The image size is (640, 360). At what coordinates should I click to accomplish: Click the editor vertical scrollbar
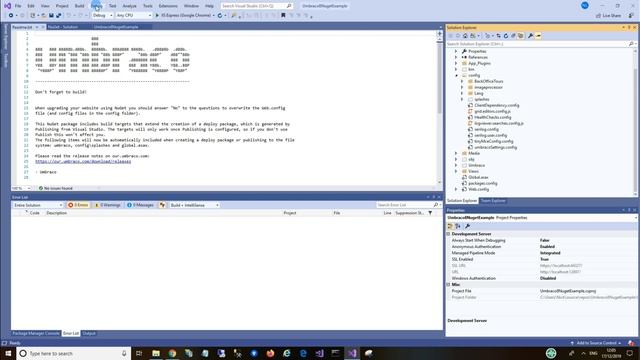(440, 108)
